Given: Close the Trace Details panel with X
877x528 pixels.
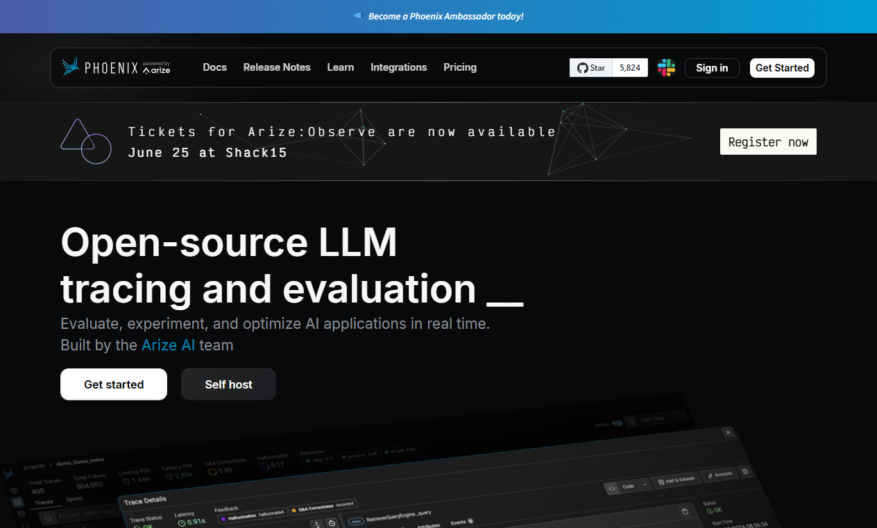Looking at the screenshot, I should [x=728, y=432].
